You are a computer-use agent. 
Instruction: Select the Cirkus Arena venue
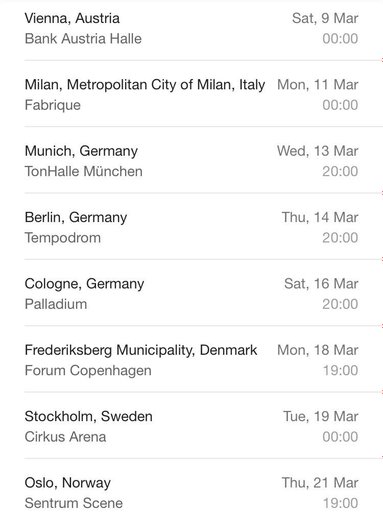[x=65, y=437]
